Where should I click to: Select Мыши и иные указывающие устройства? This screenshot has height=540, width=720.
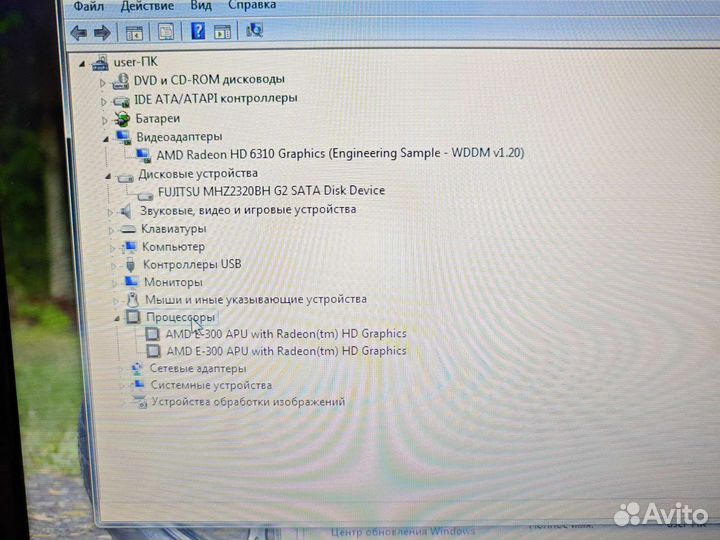click(256, 299)
